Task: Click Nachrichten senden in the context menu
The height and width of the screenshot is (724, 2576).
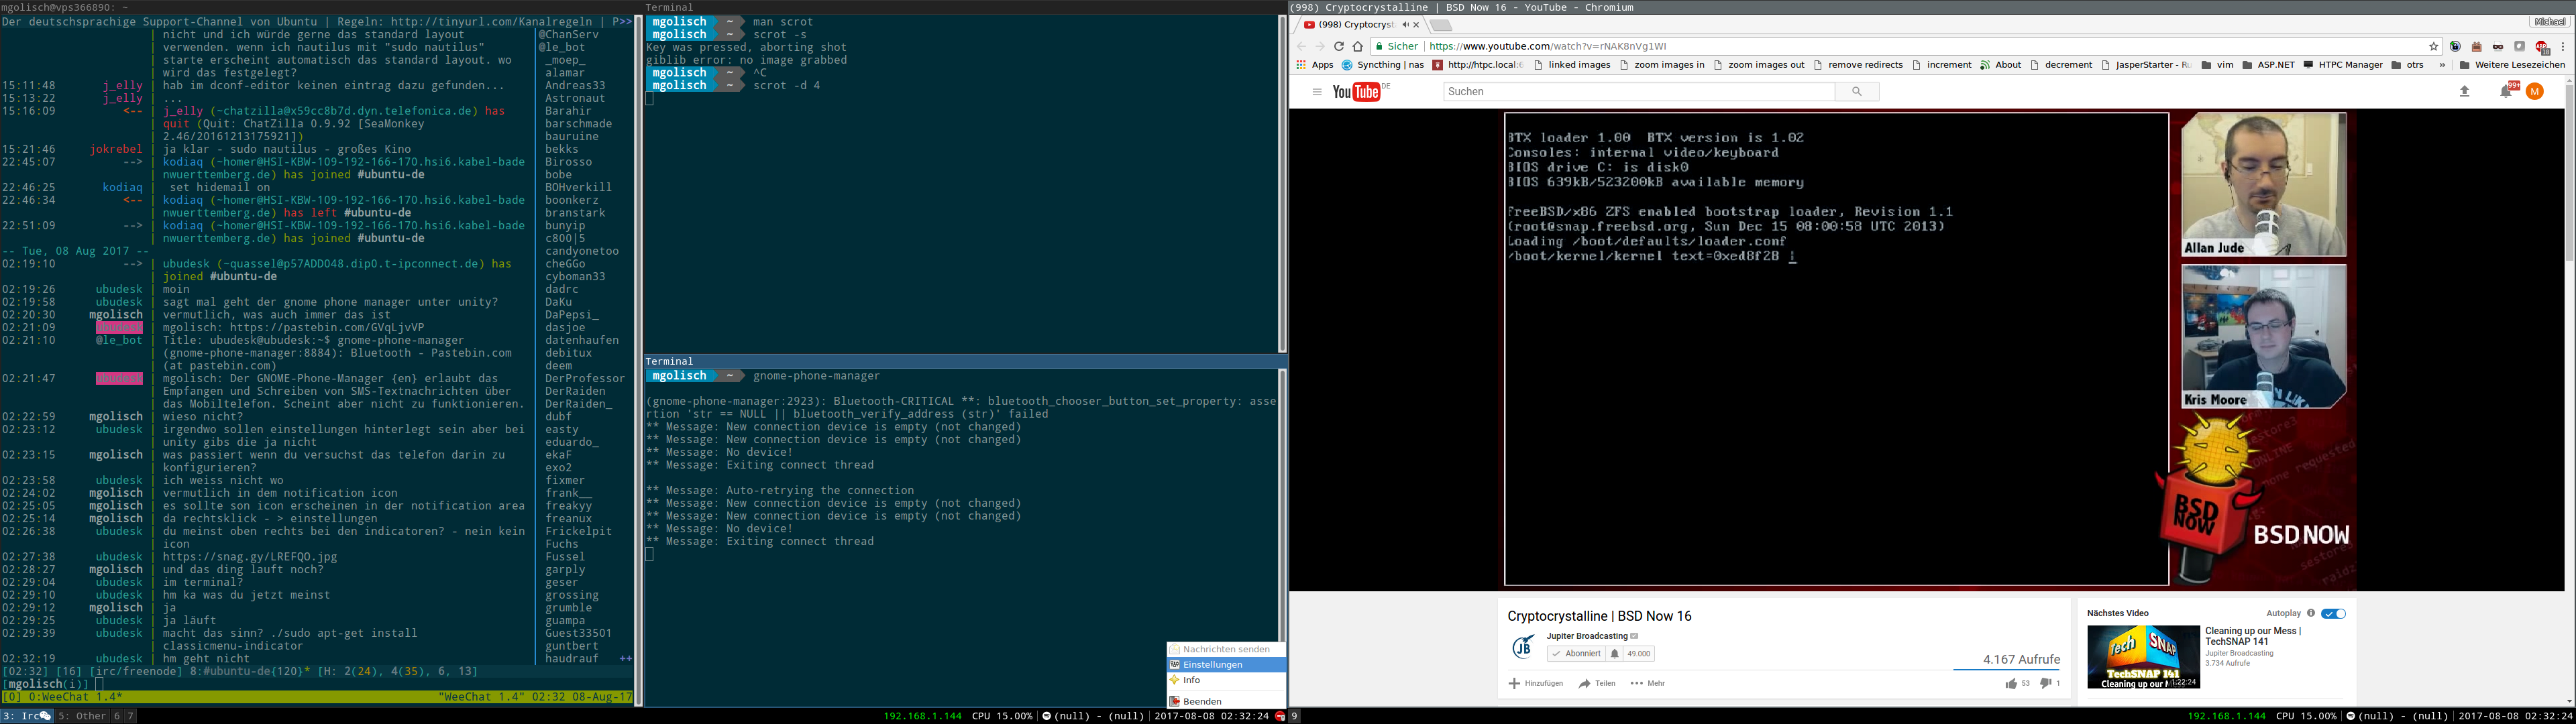Action: click(1226, 650)
